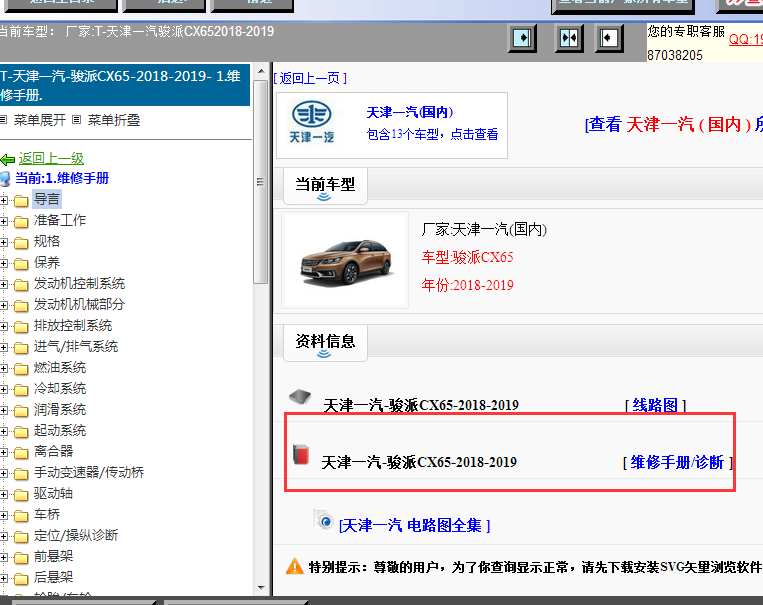Click tree scrollbar up arrow
The height and width of the screenshot is (605, 763).
point(261,71)
